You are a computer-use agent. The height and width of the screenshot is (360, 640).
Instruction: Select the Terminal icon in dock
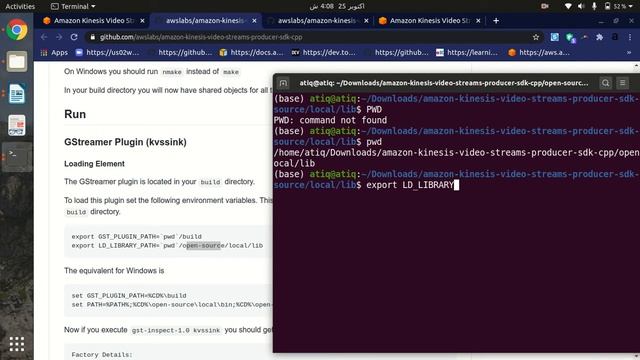tap(17, 157)
